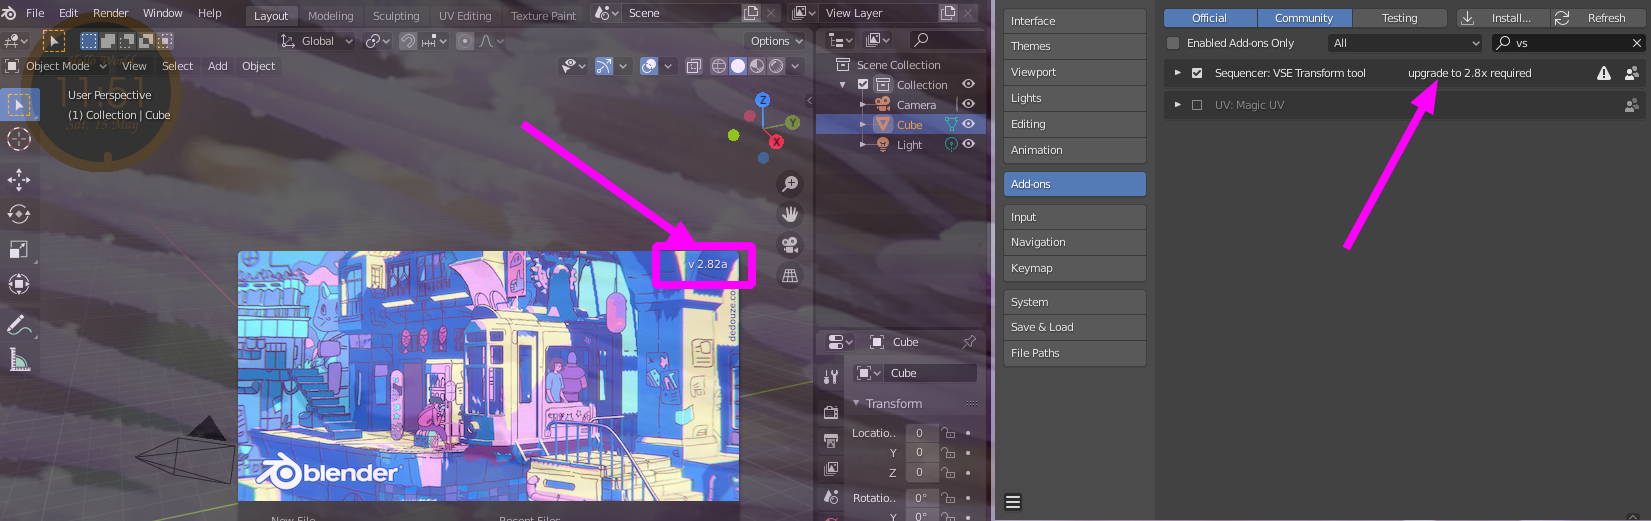Open the Themes preferences section
Image resolution: width=1651 pixels, height=521 pixels.
pyautogui.click(x=1074, y=46)
